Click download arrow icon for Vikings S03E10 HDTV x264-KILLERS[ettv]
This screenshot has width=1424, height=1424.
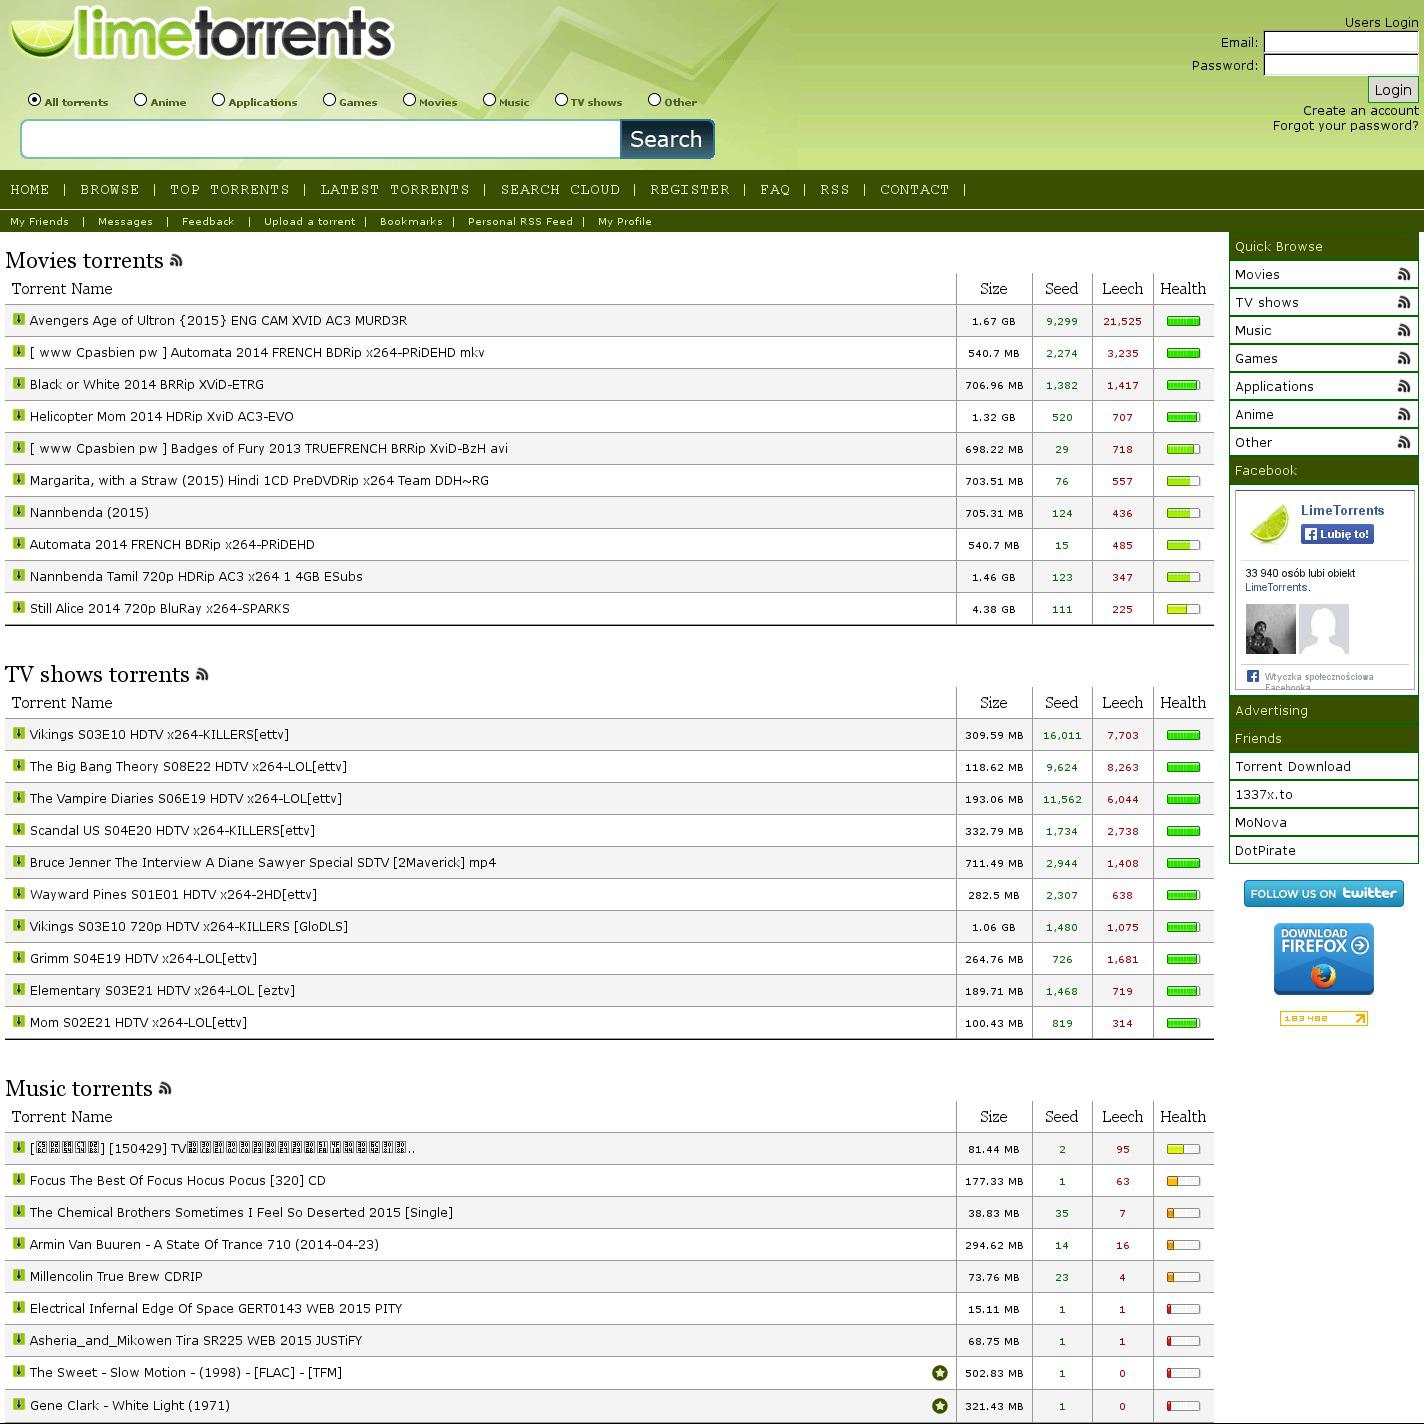click(x=18, y=734)
